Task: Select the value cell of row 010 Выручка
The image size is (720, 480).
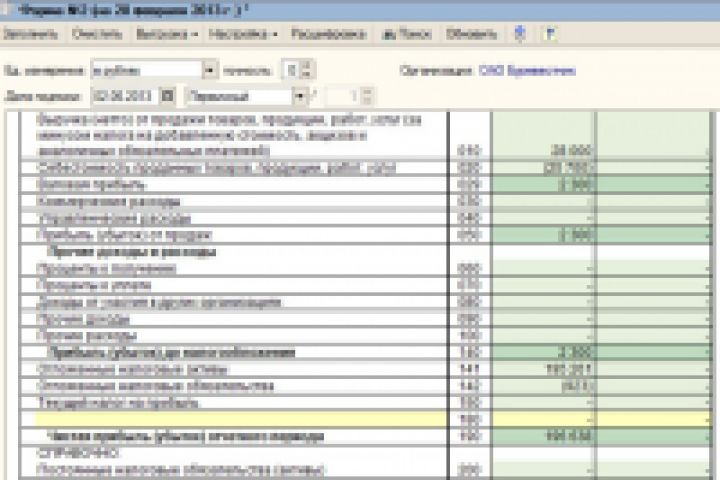Action: (x=543, y=136)
